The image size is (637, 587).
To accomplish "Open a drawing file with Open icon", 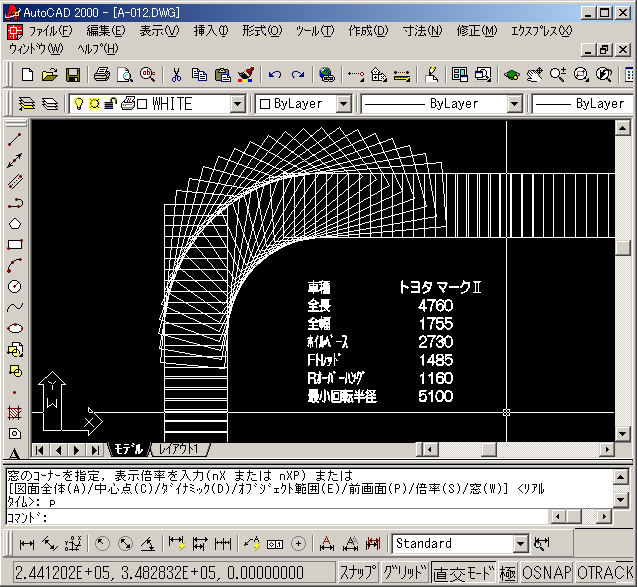I will coord(50,75).
